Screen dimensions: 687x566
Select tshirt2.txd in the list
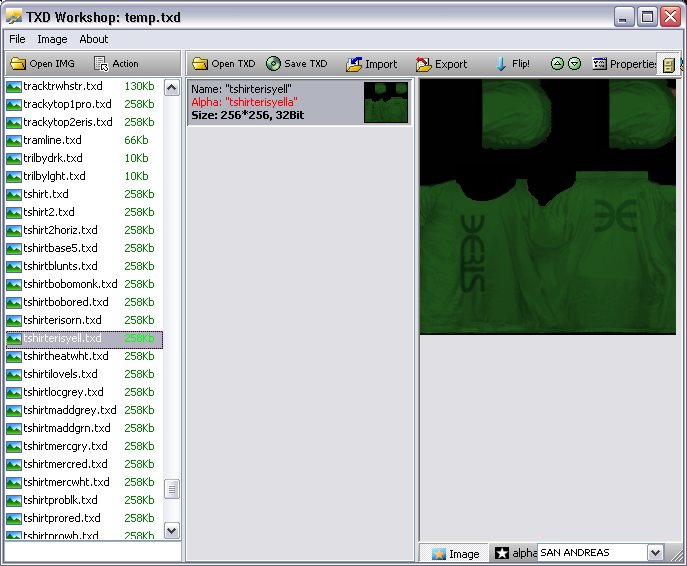[84, 212]
